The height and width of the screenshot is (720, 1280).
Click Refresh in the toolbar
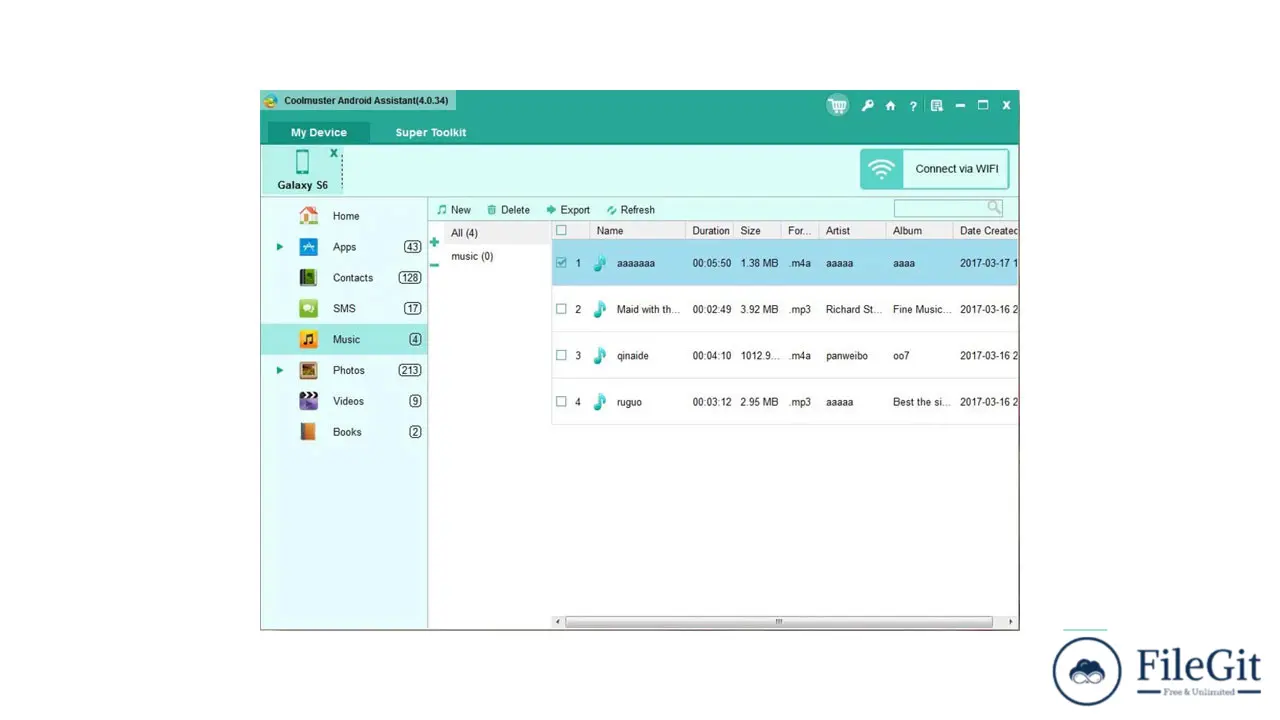[x=630, y=210]
